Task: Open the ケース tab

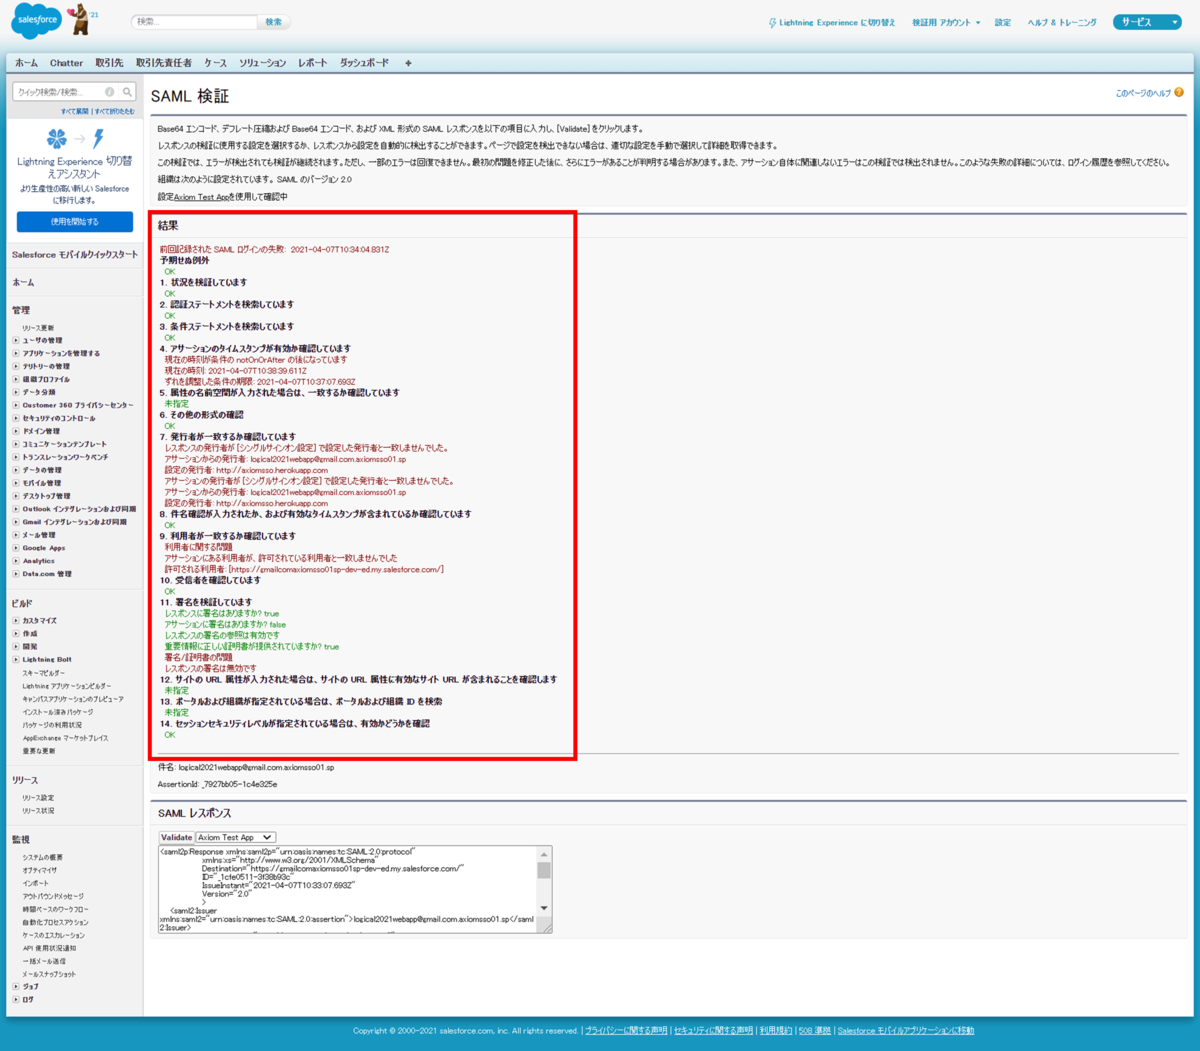Action: click(215, 63)
